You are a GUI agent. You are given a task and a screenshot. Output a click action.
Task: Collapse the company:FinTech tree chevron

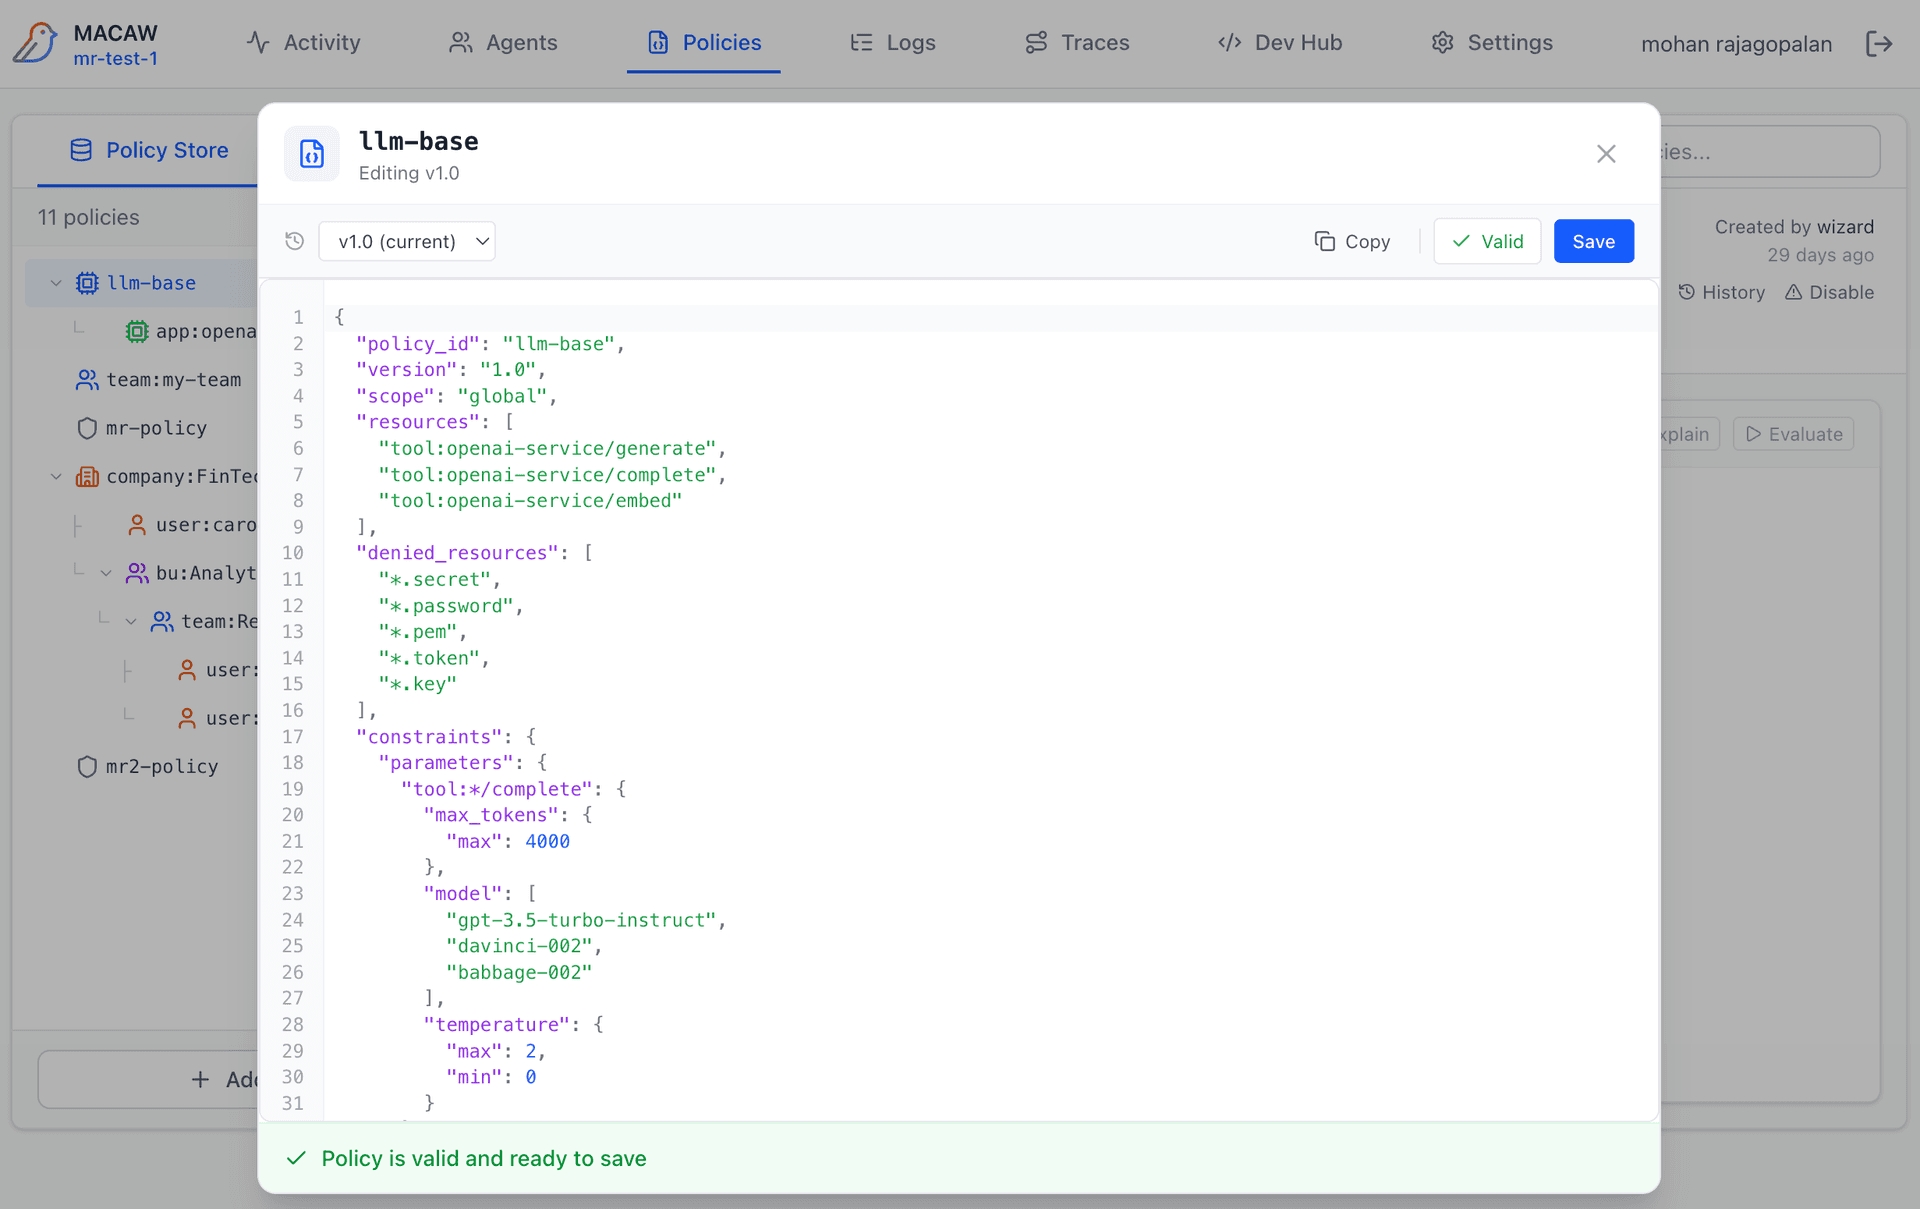56,476
